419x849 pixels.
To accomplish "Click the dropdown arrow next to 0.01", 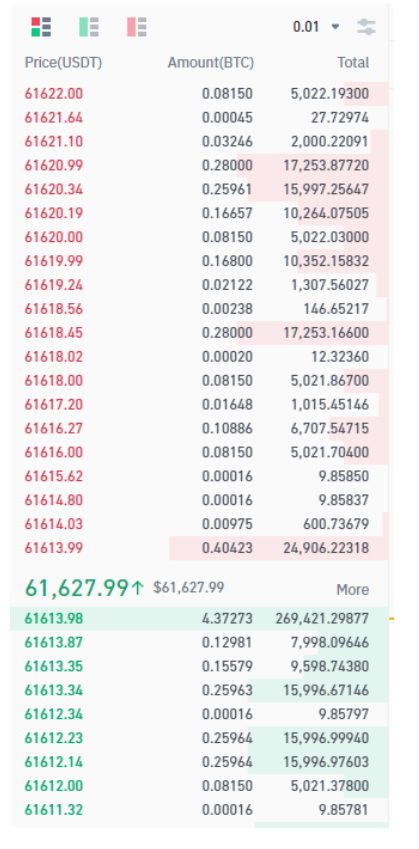I will 335,27.
